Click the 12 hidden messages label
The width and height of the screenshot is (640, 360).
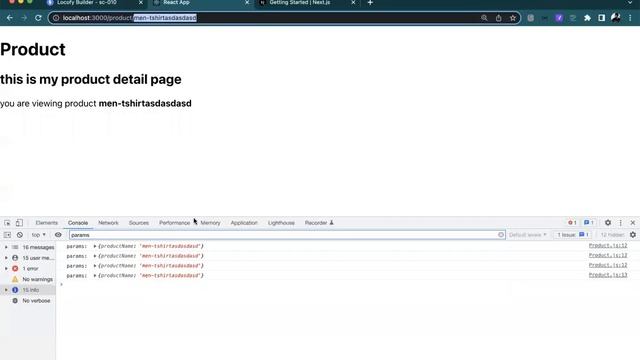point(612,235)
